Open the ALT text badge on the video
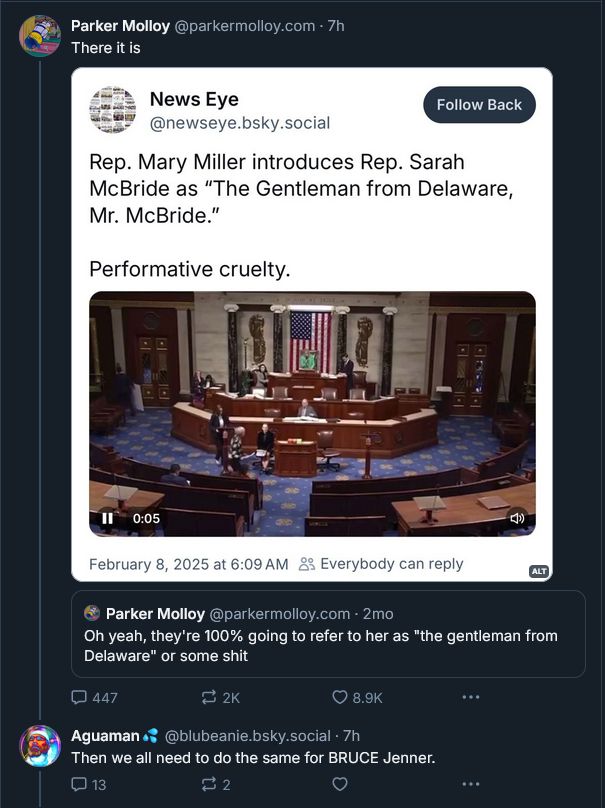The image size is (605, 808). click(x=535, y=569)
